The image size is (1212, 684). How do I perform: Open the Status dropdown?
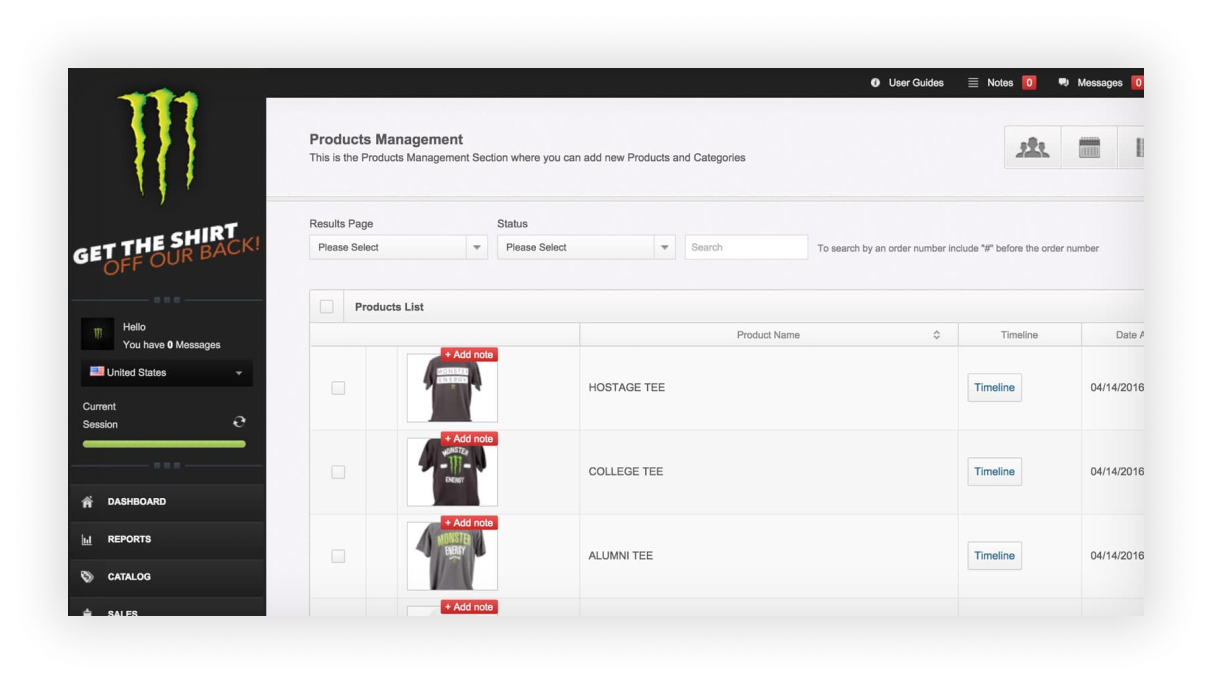[x=586, y=247]
